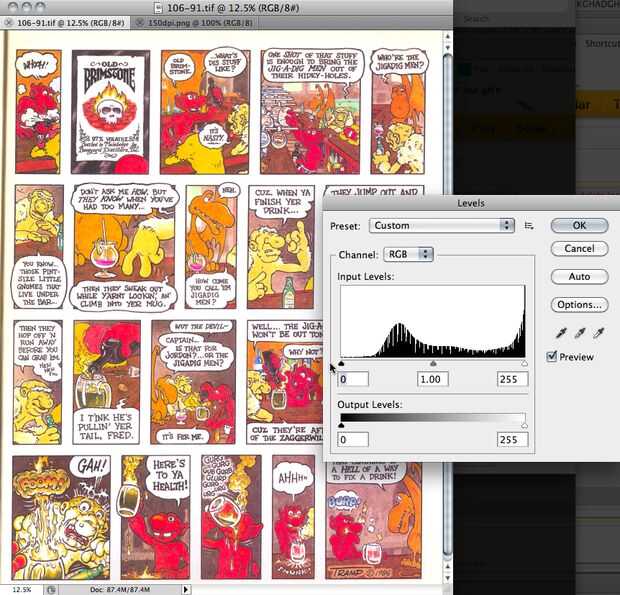Click the Old Brimstone comic panel
Viewport: 620px width, 595px height.
[110, 112]
